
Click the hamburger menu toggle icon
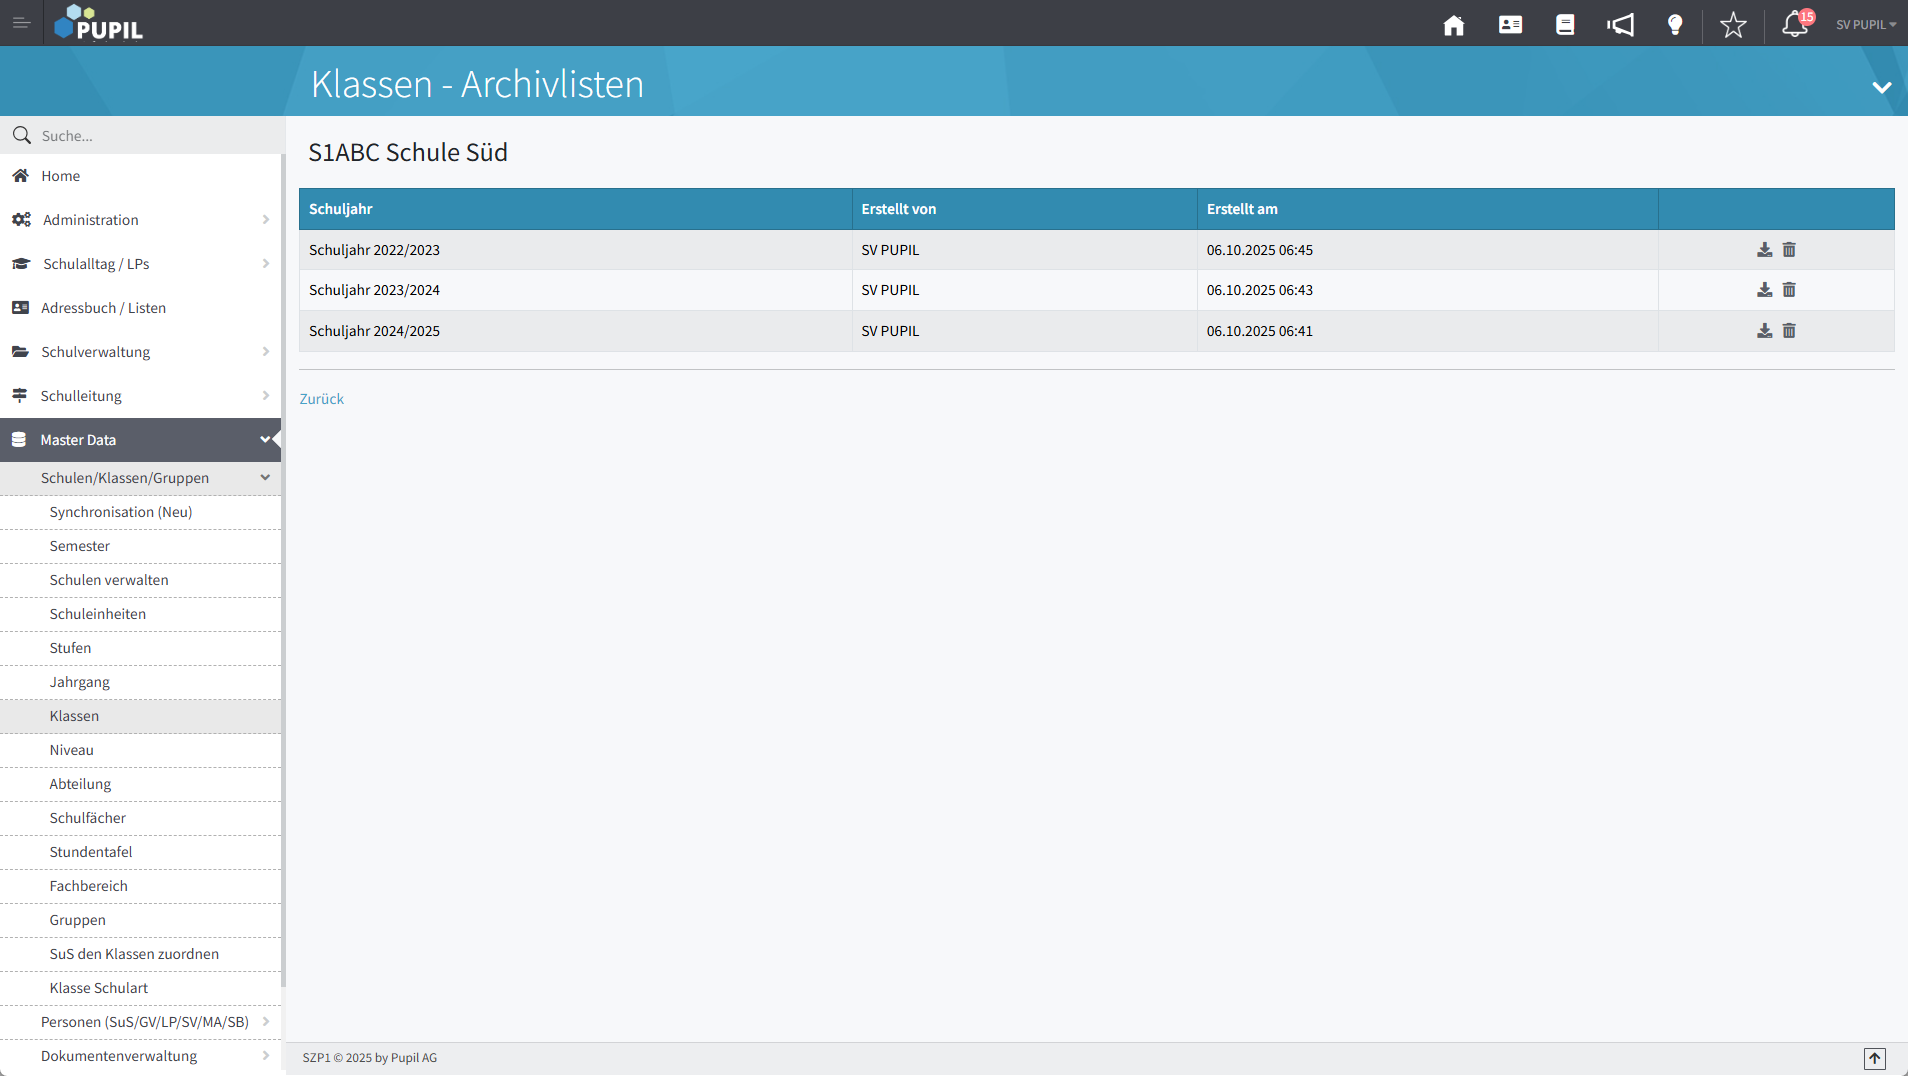point(21,23)
